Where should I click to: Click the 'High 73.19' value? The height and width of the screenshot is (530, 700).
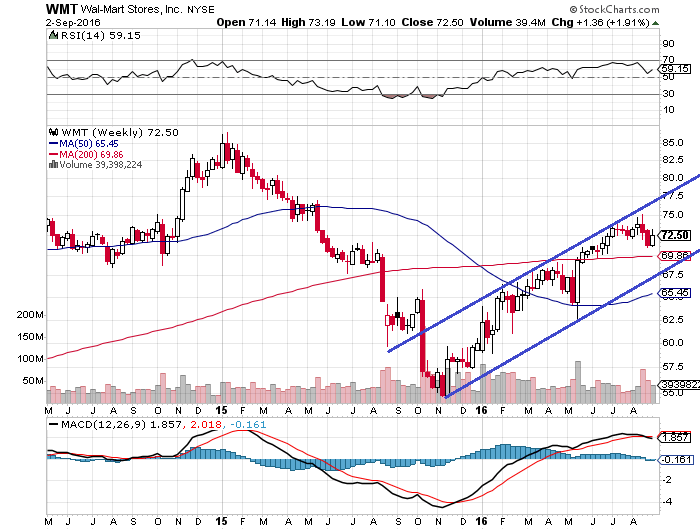pos(308,22)
